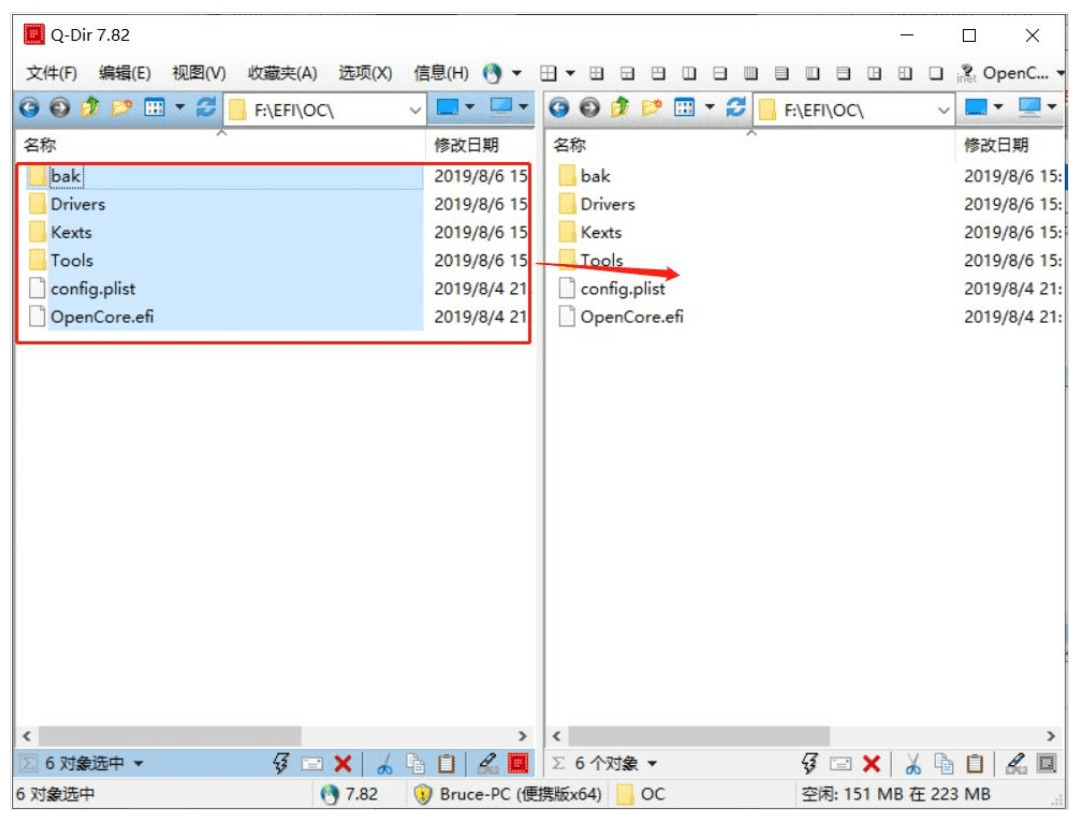Screen dimensions: 1078x821
Task: Click the scissors cut icon in right pane
Action: point(913,764)
